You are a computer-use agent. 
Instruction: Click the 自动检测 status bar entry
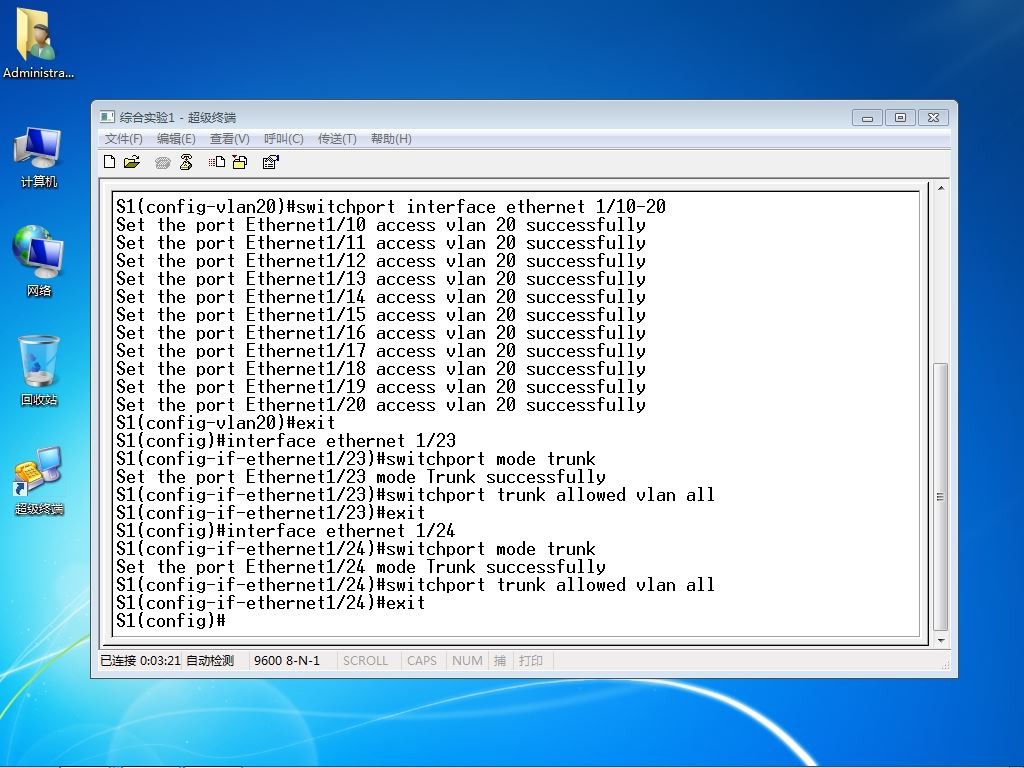click(210, 660)
